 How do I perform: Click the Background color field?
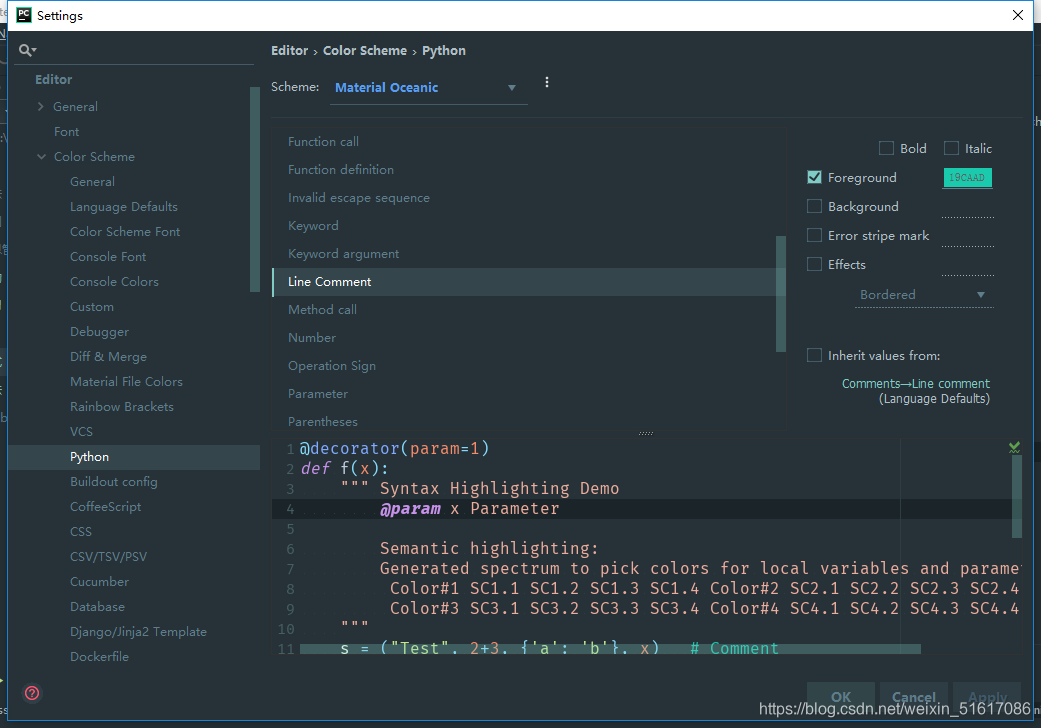[967, 207]
